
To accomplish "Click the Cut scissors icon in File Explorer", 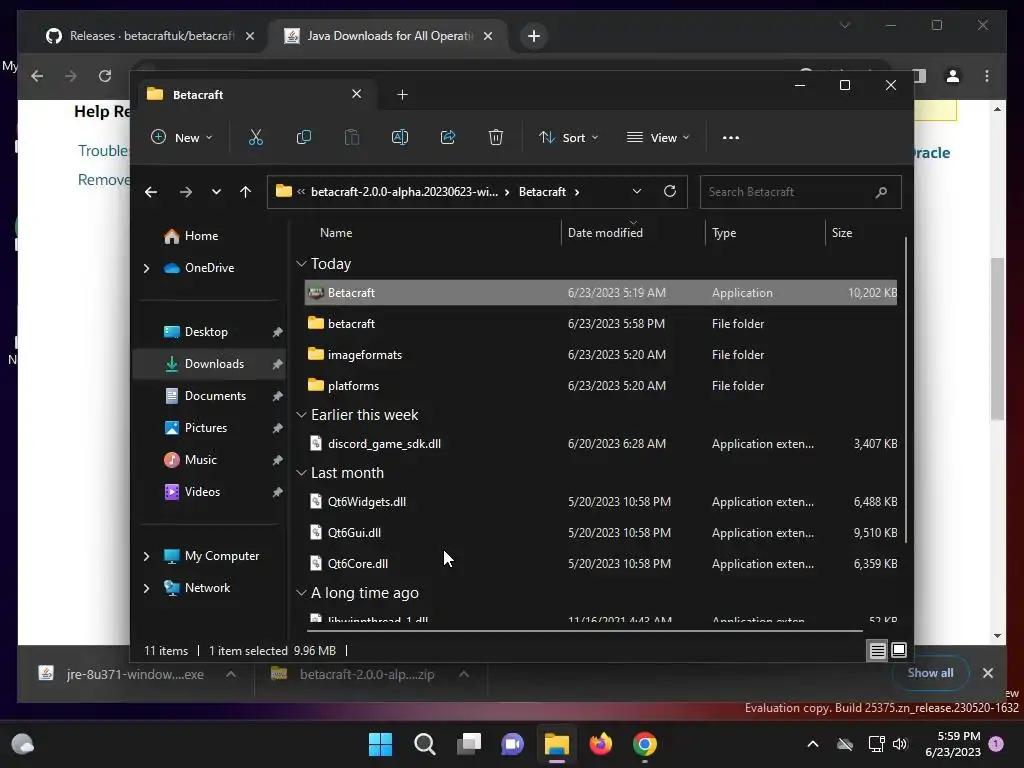I will pos(255,138).
